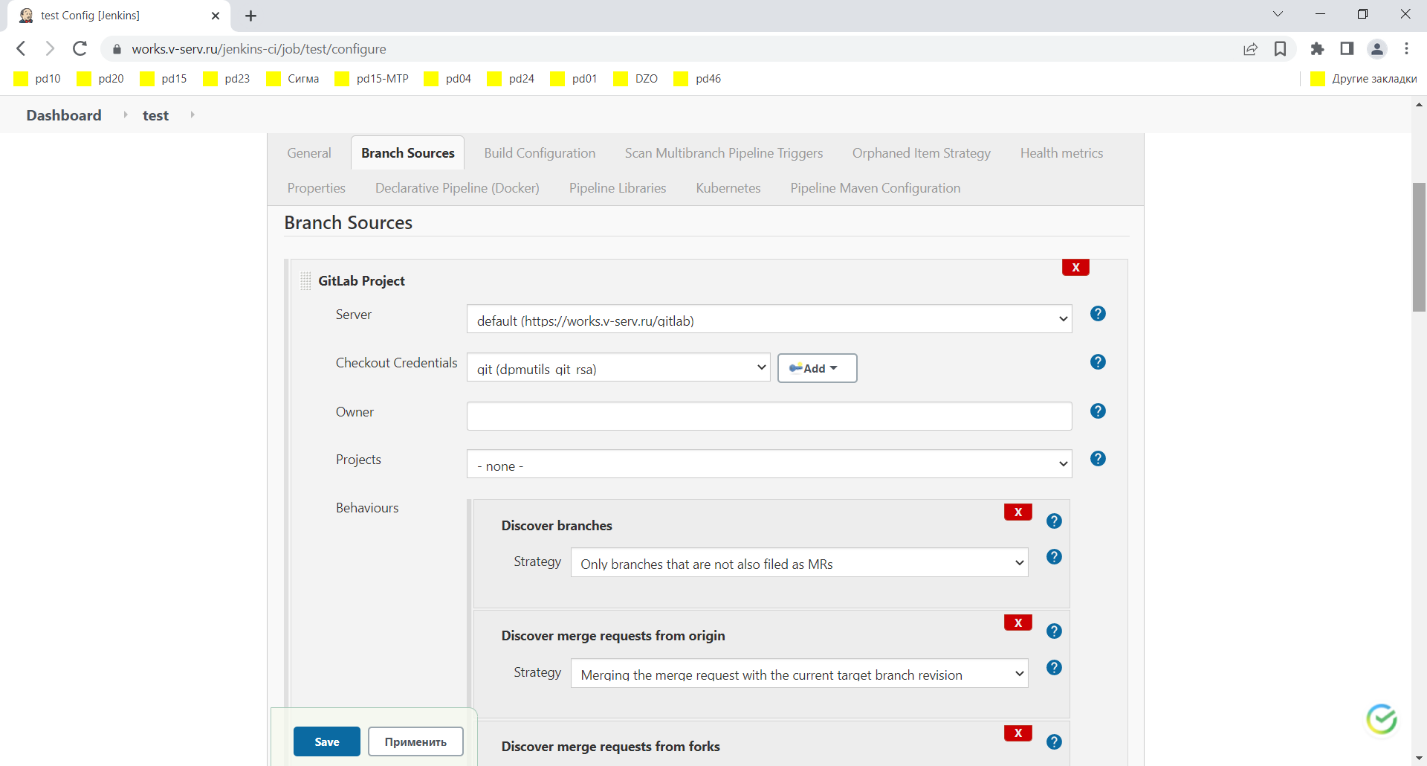Screen dimensions: 1427x766
Task: Click the Применить button
Action: pyautogui.click(x=415, y=741)
